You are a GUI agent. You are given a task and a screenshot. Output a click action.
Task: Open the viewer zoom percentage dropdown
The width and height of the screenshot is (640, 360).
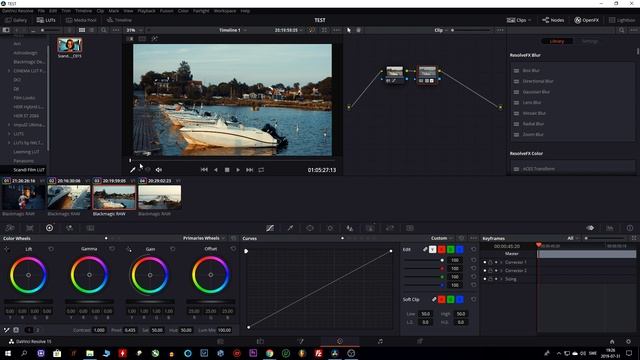pyautogui.click(x=134, y=30)
